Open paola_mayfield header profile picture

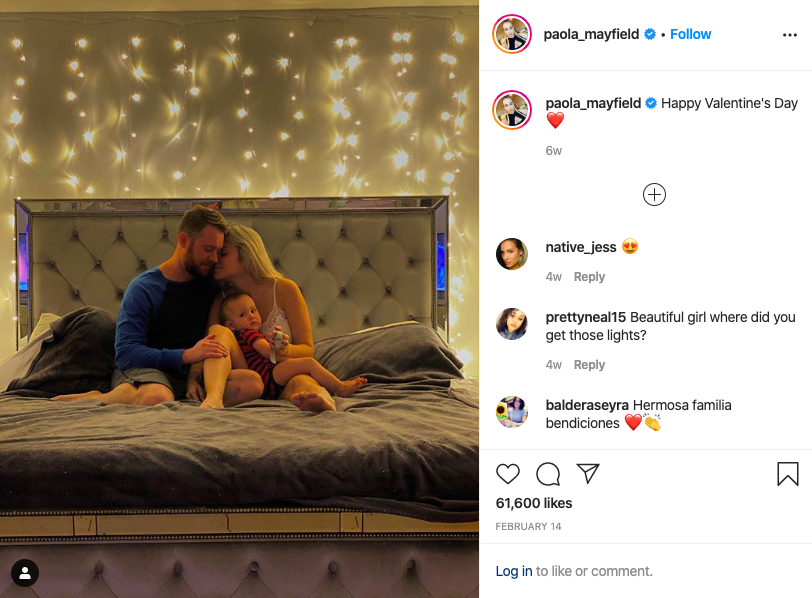coord(512,34)
